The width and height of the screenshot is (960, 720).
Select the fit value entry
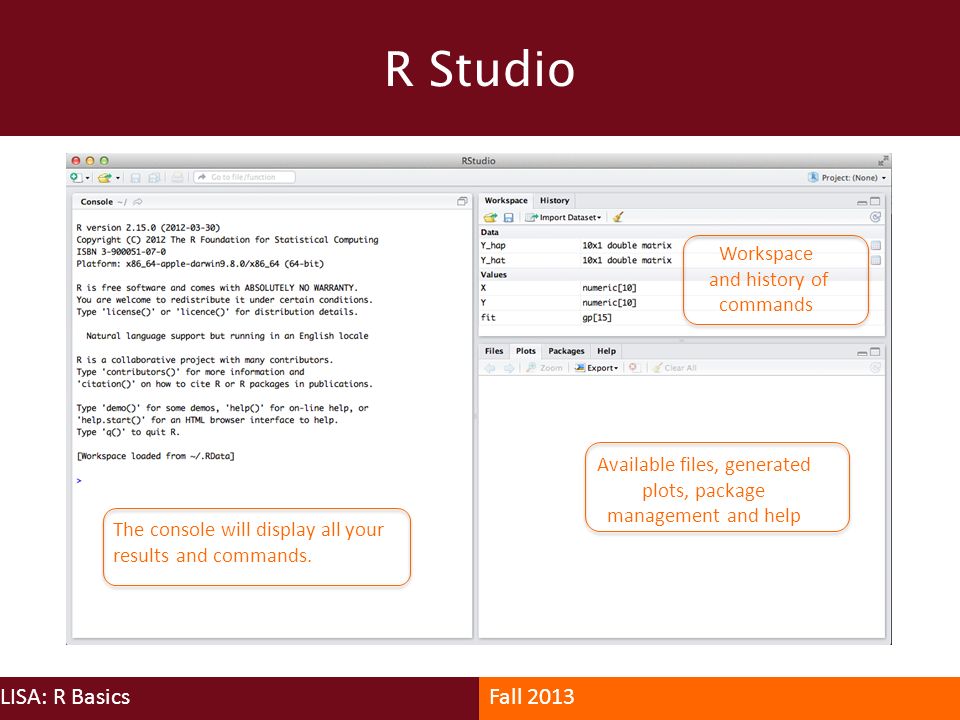point(681,317)
